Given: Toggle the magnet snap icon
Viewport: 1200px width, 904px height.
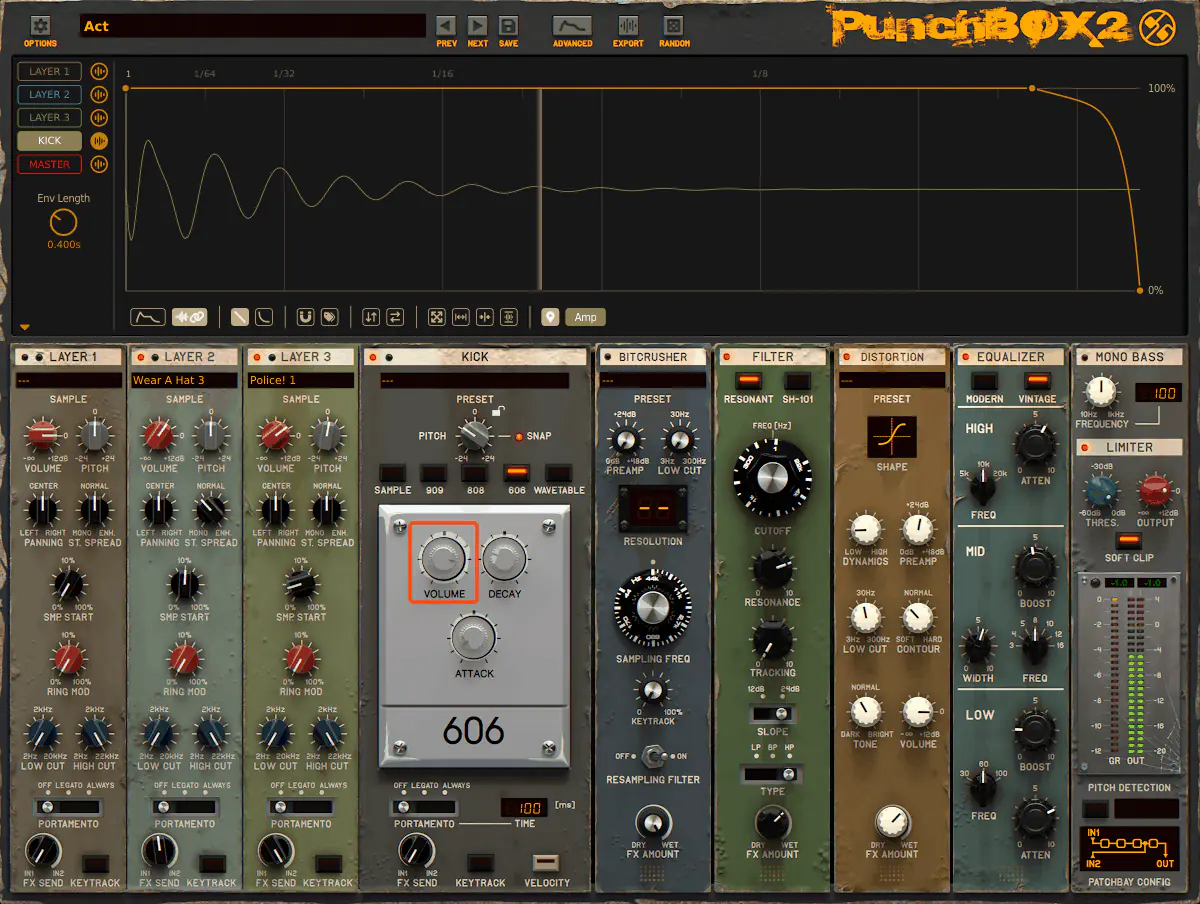Looking at the screenshot, I should click(306, 317).
